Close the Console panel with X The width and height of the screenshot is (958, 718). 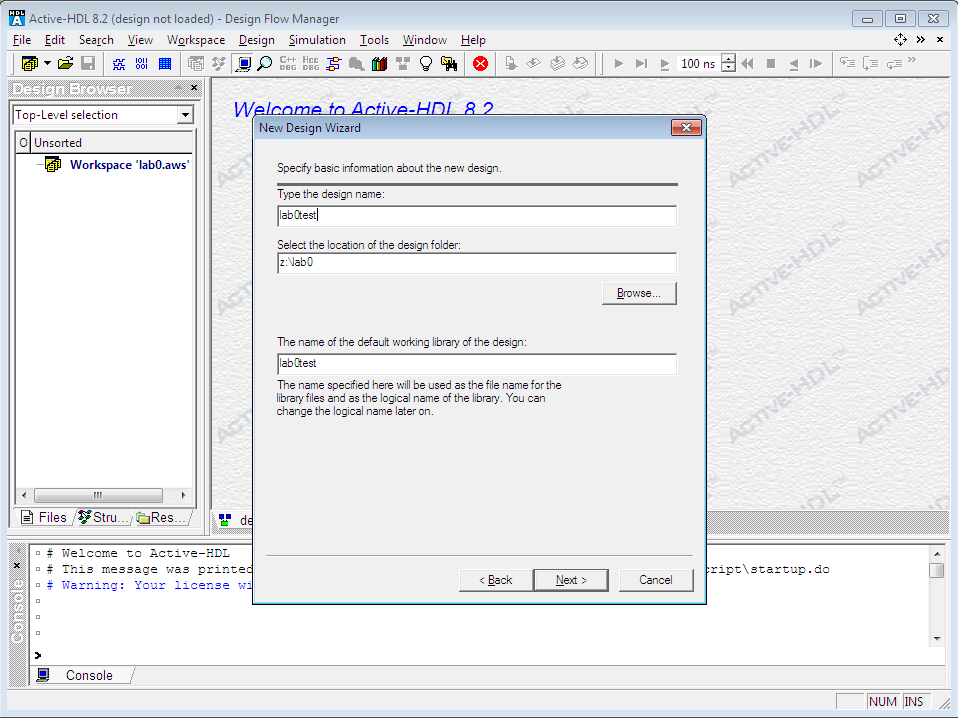[17, 565]
